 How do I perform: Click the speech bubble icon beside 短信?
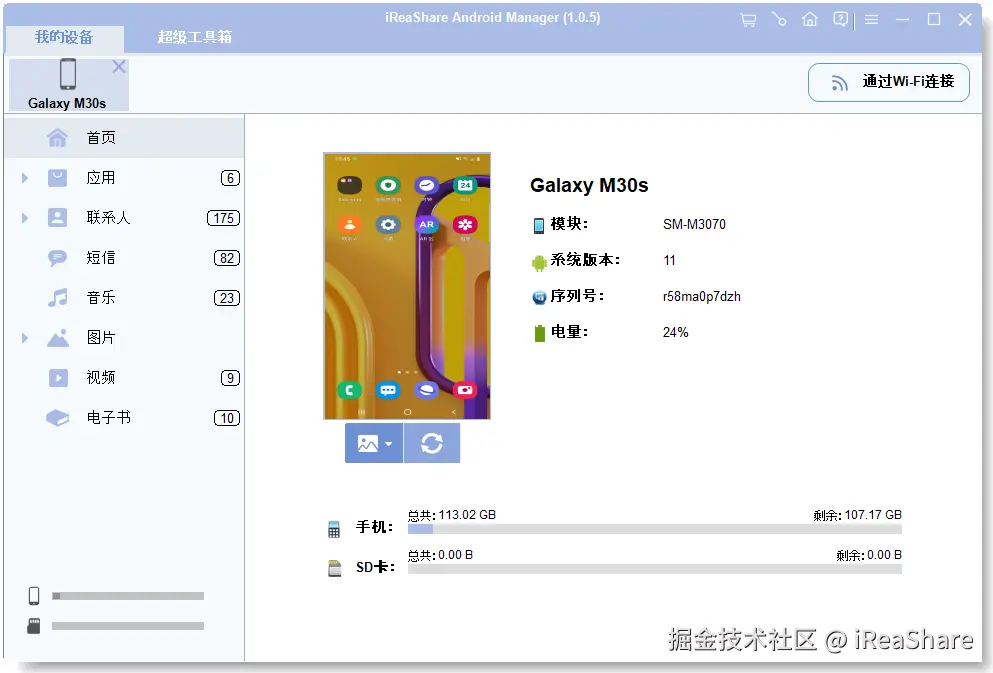tap(58, 258)
